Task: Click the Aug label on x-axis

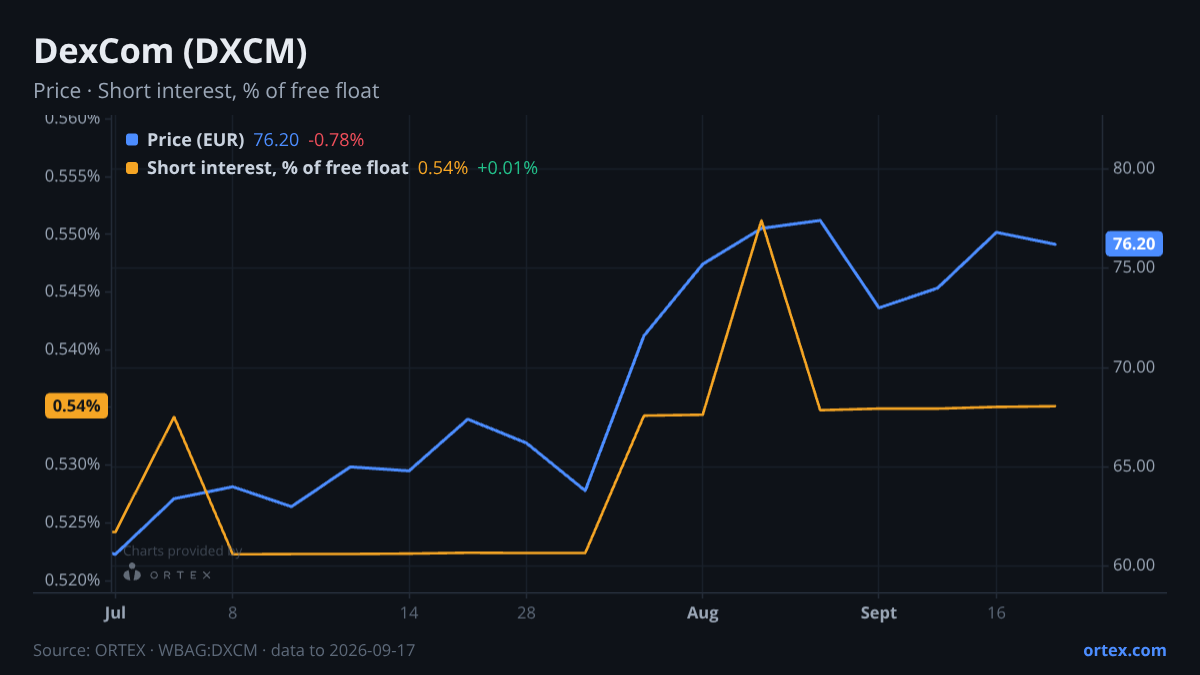Action: [703, 612]
